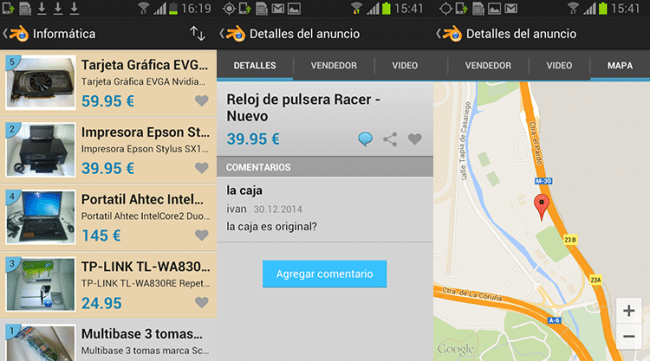Go back using Informática app logo
650x361 pixels.
[19, 34]
